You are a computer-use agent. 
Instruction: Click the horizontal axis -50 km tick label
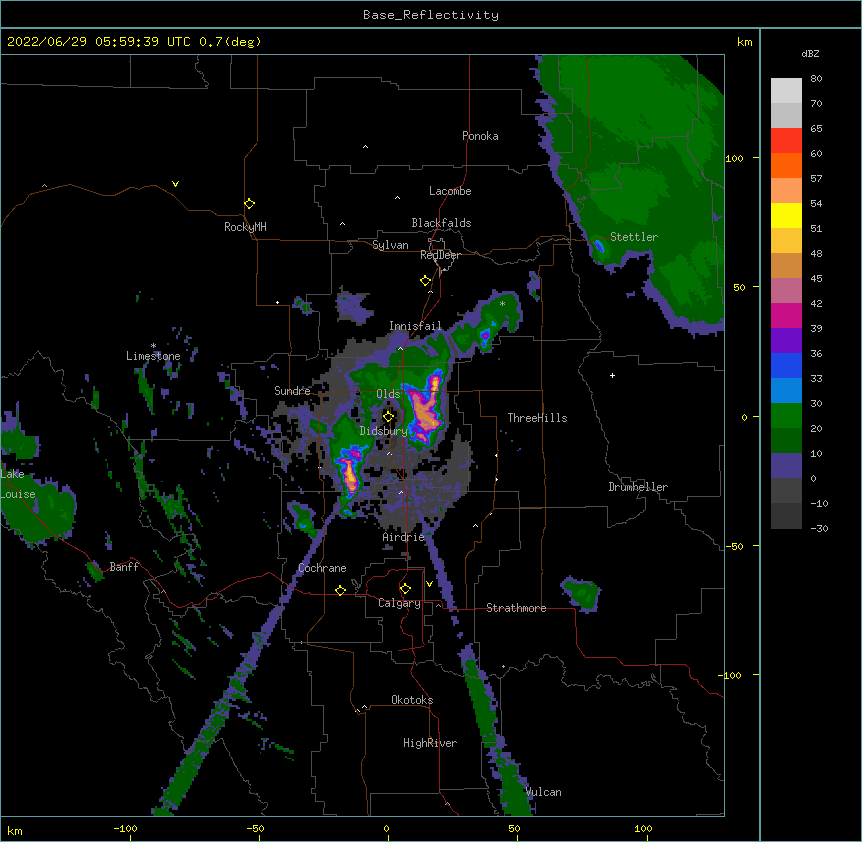pyautogui.click(x=255, y=828)
